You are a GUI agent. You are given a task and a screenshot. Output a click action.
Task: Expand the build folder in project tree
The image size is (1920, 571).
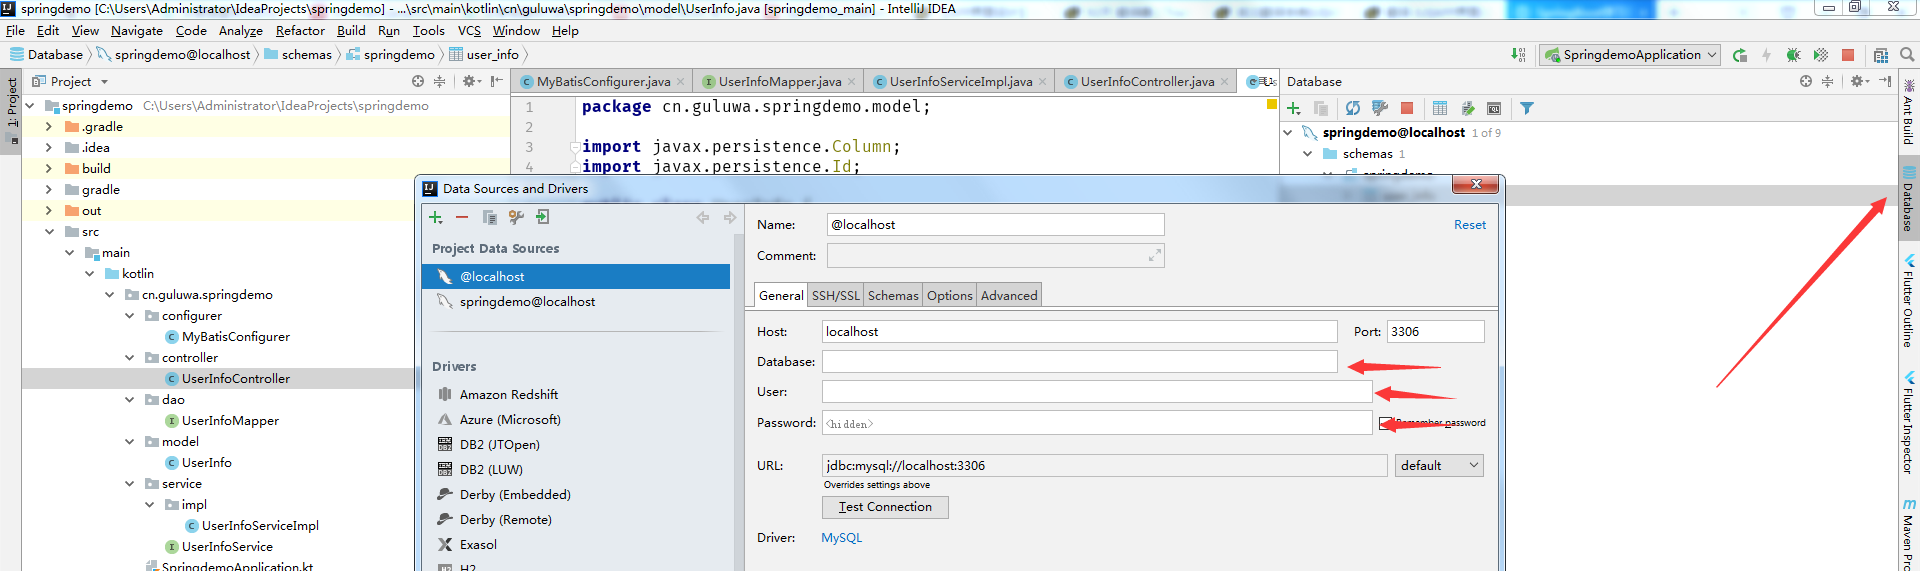48,169
